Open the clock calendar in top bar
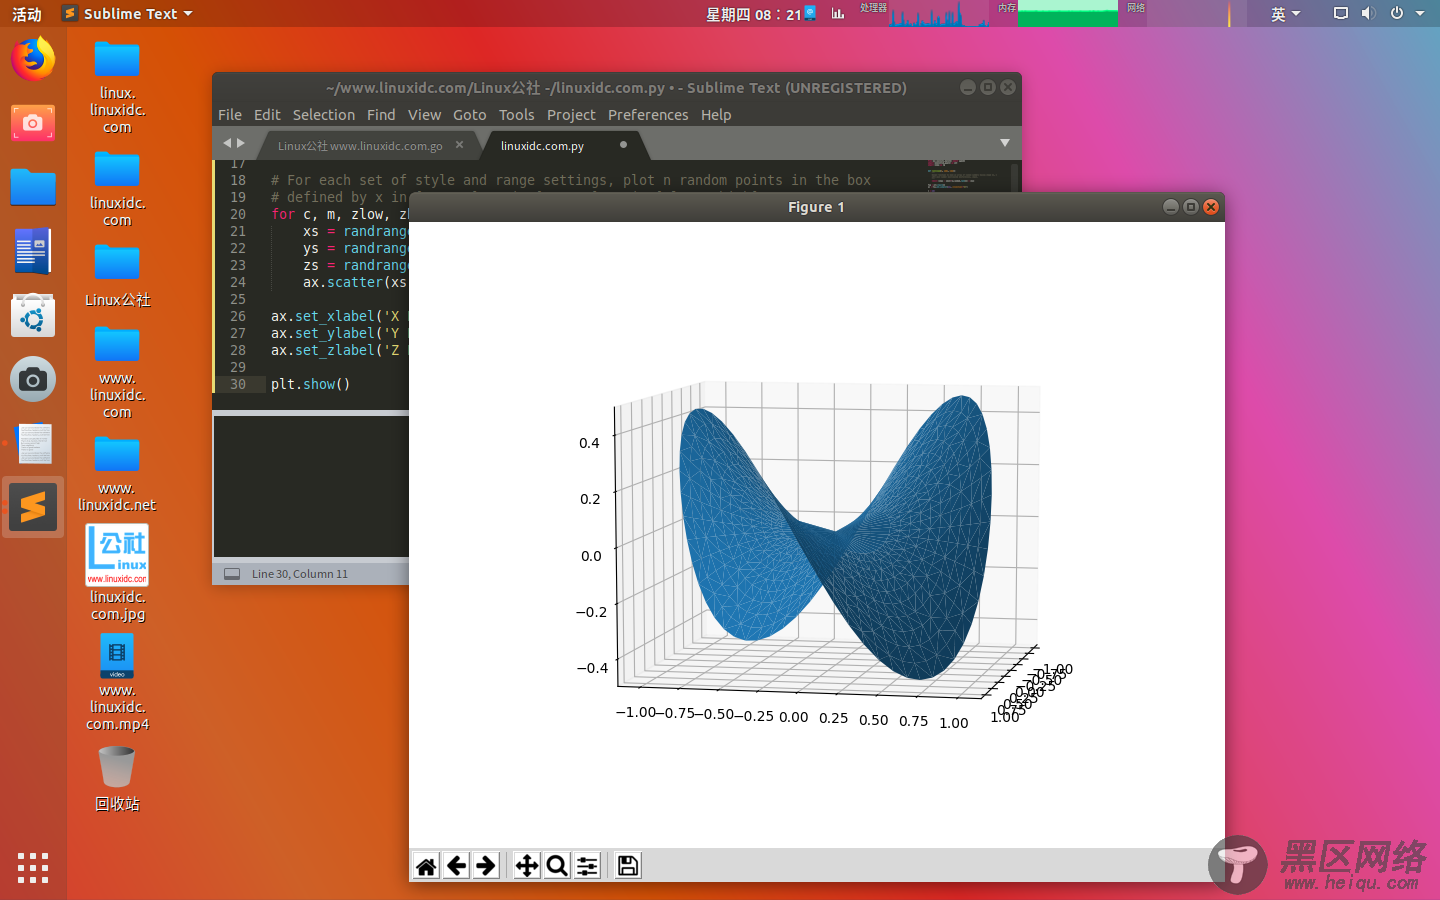1440x900 pixels. (753, 14)
